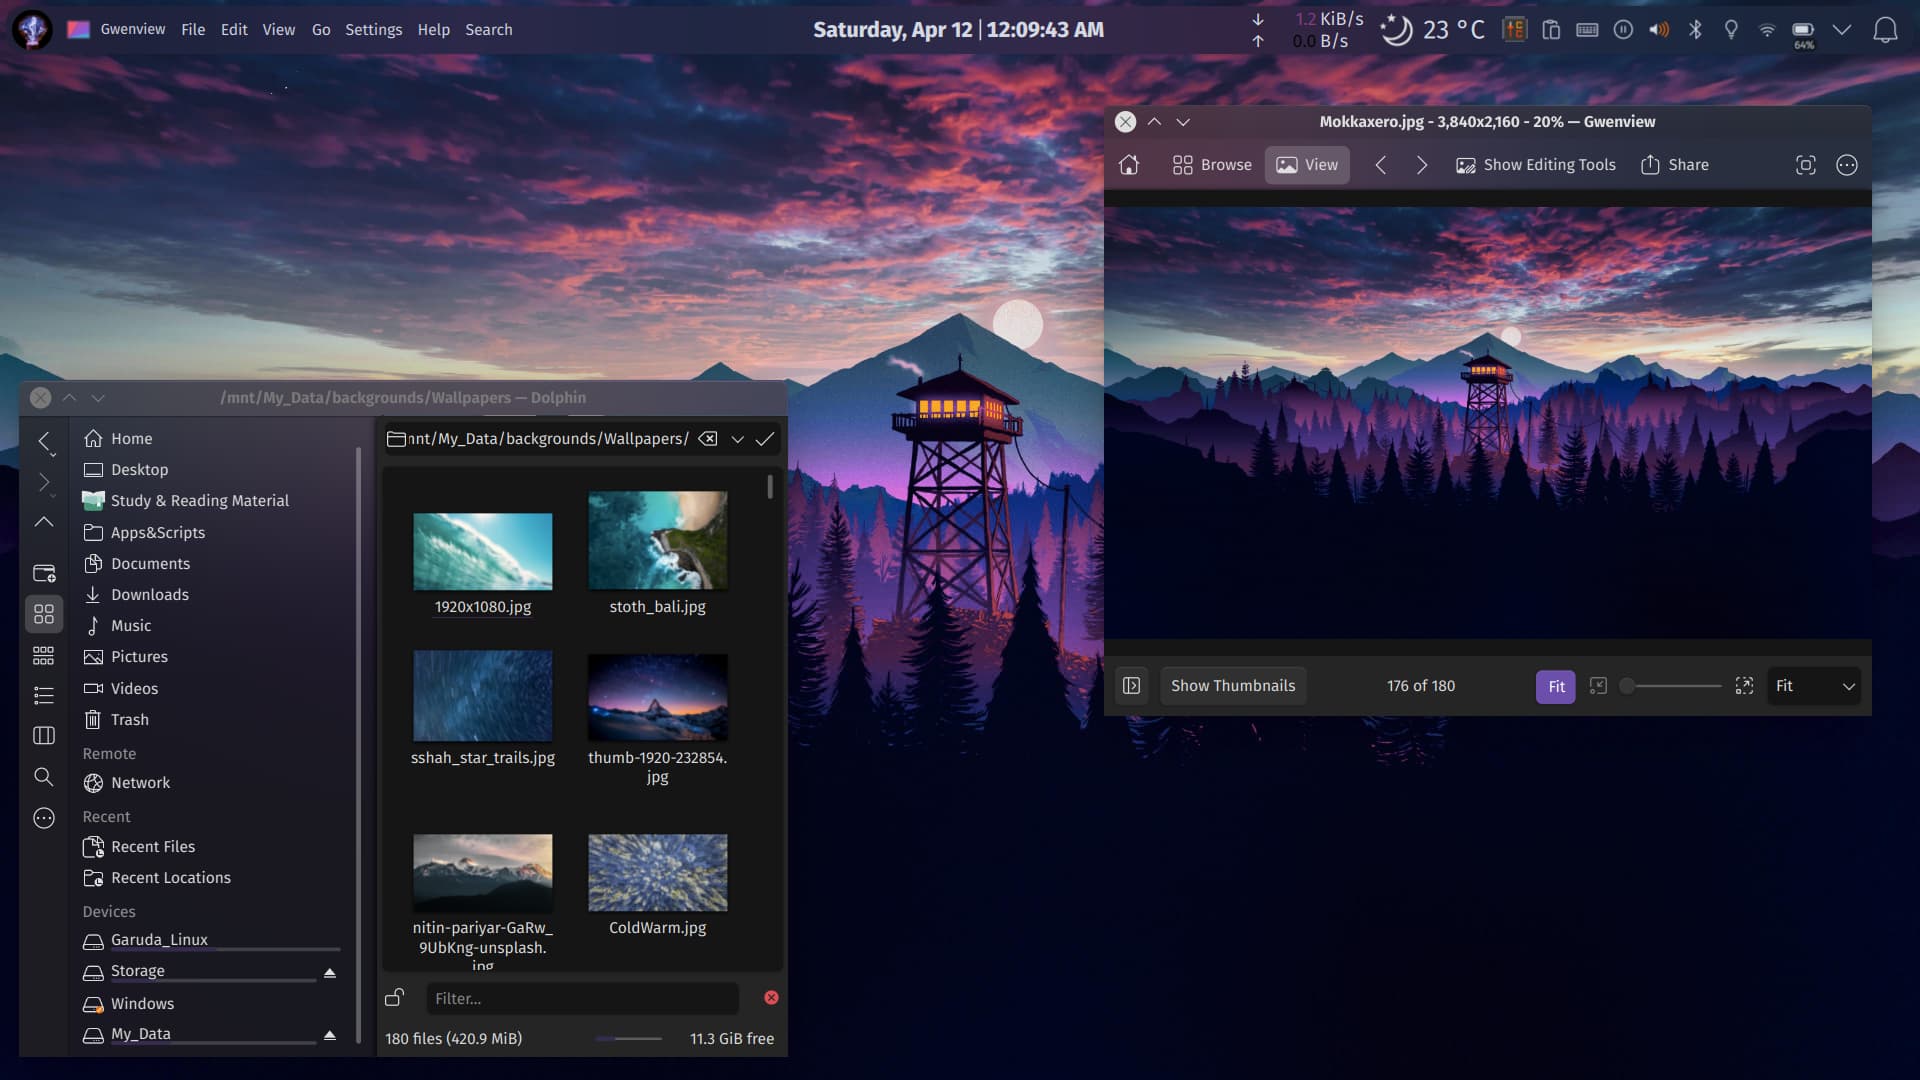Select stoth_bali.jpg thumbnail
This screenshot has width=1920, height=1080.
(657, 540)
